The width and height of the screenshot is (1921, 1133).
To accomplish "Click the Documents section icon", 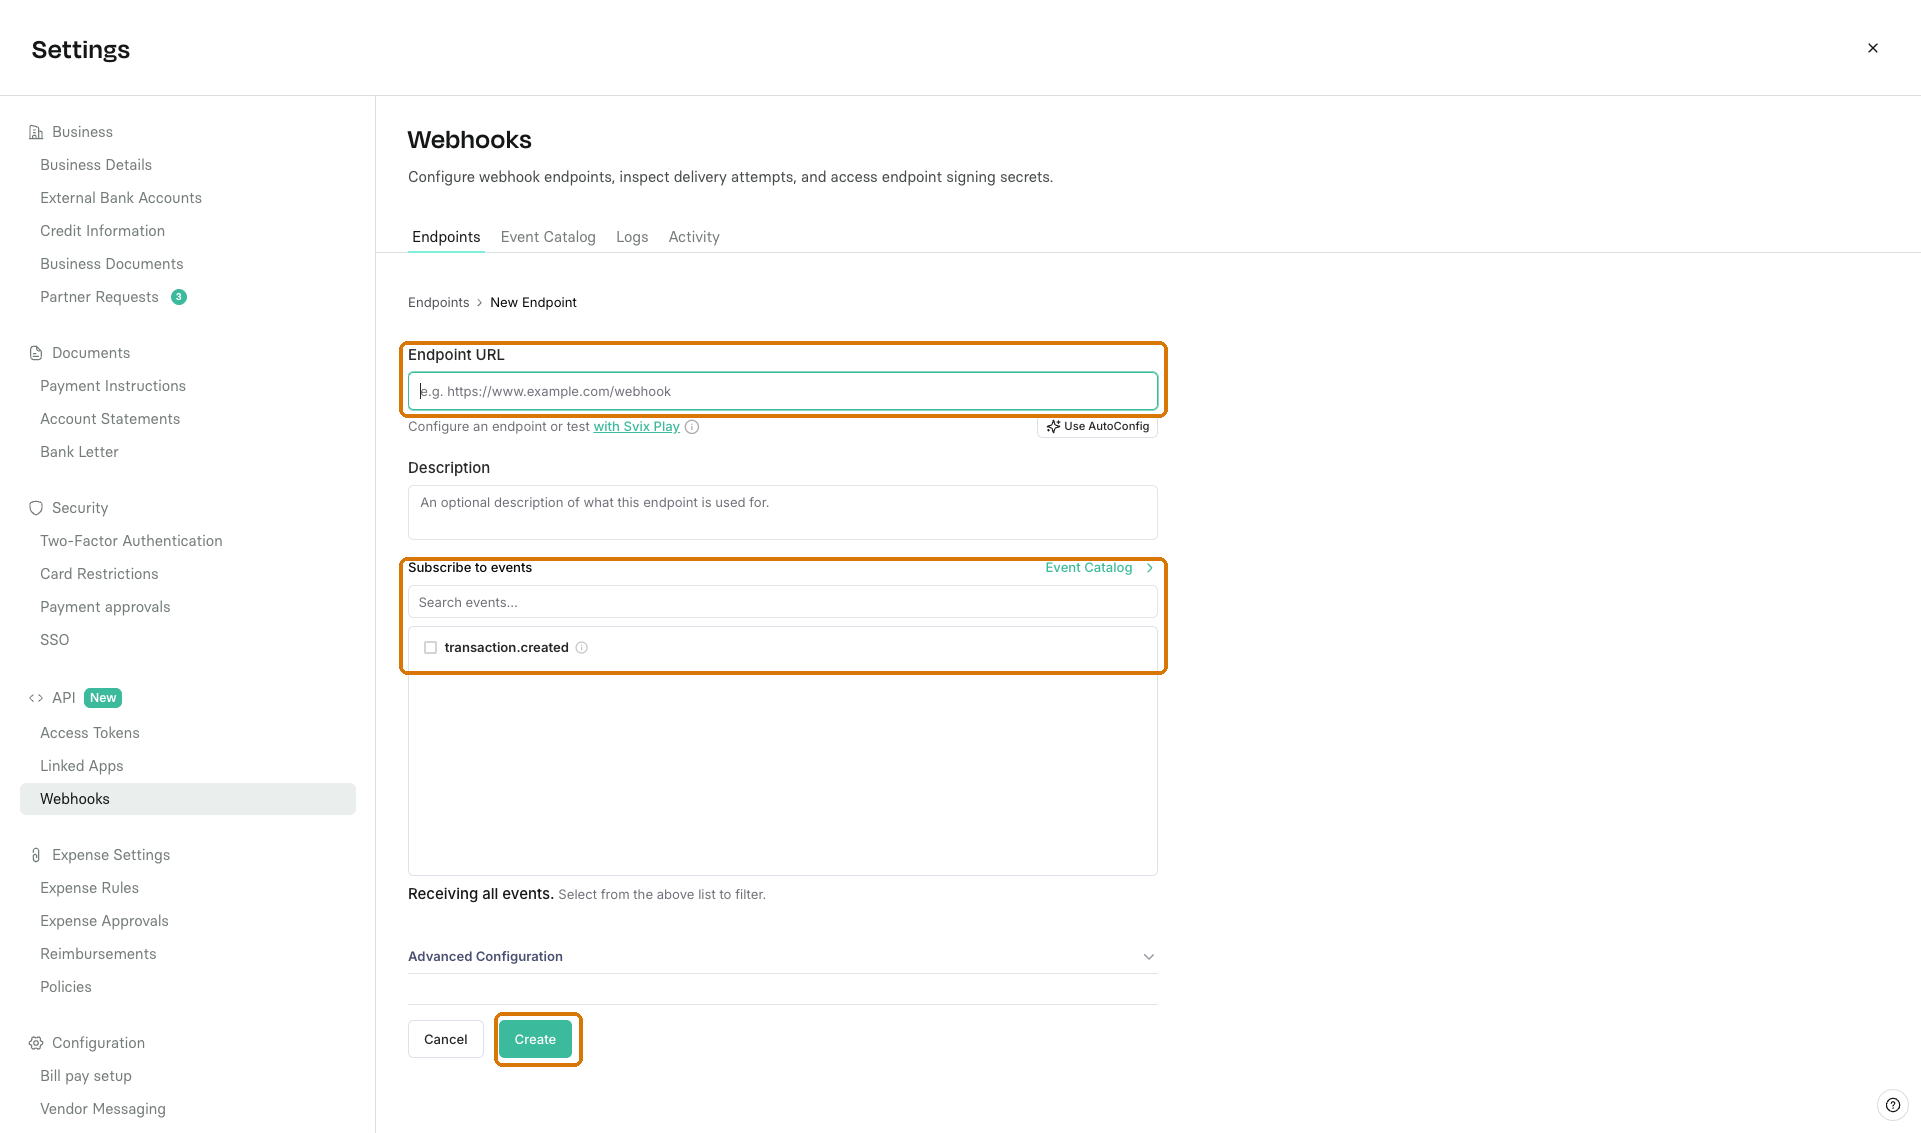I will coord(36,353).
